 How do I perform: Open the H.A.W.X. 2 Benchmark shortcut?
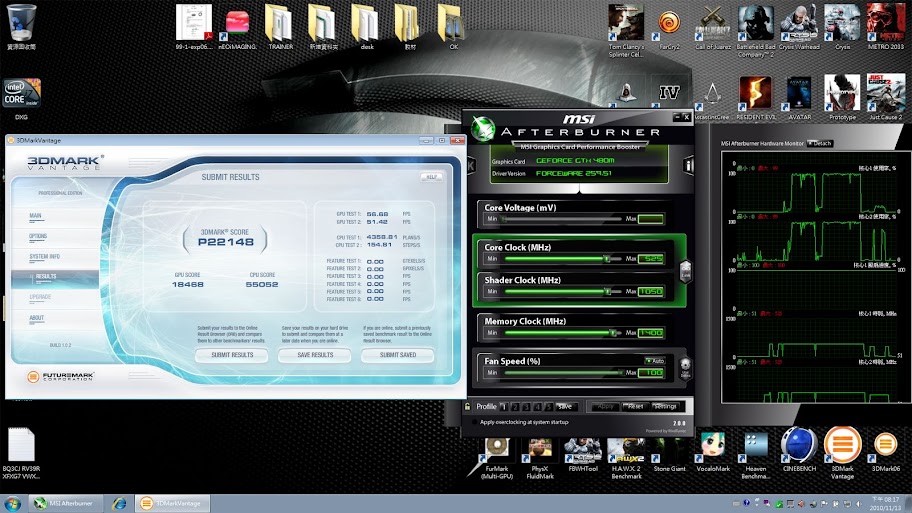[x=626, y=458]
